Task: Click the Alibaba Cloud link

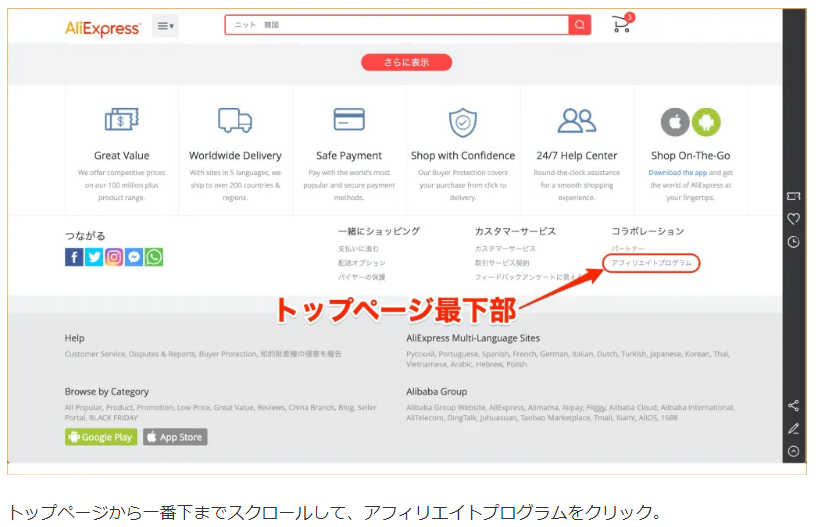Action: pyautogui.click(x=632, y=408)
